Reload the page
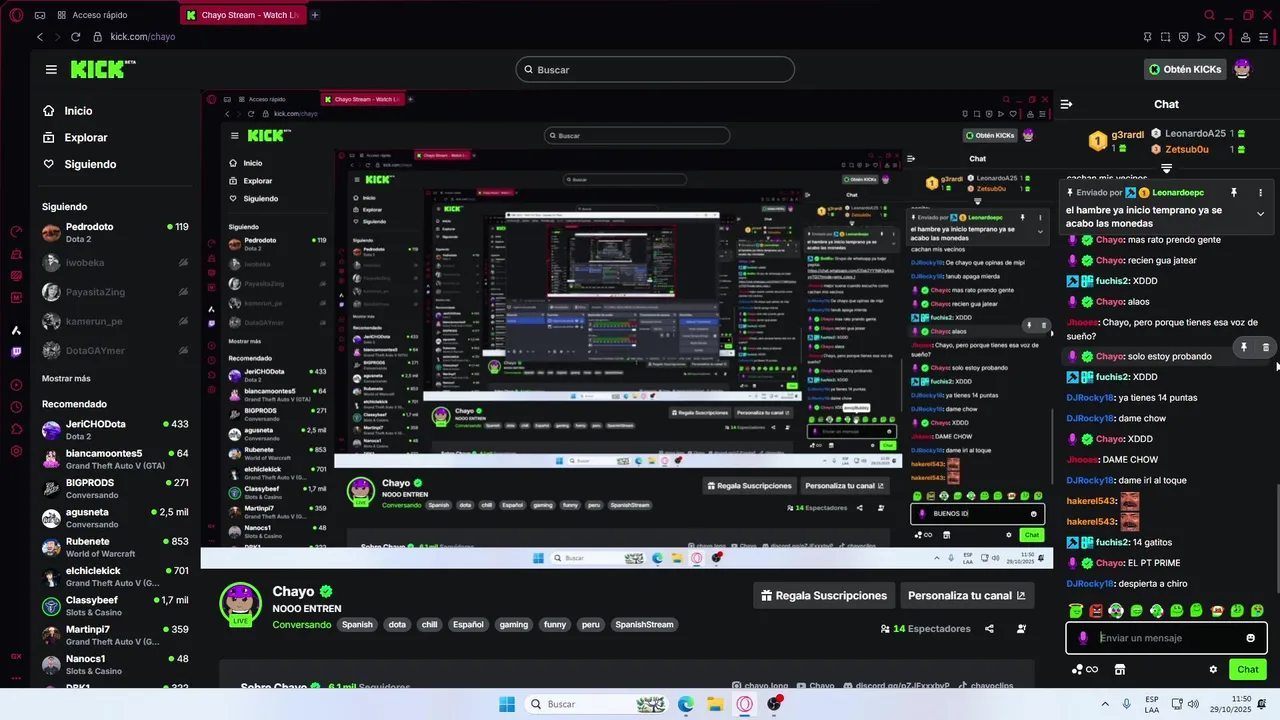Image resolution: width=1280 pixels, height=720 pixels. click(75, 37)
